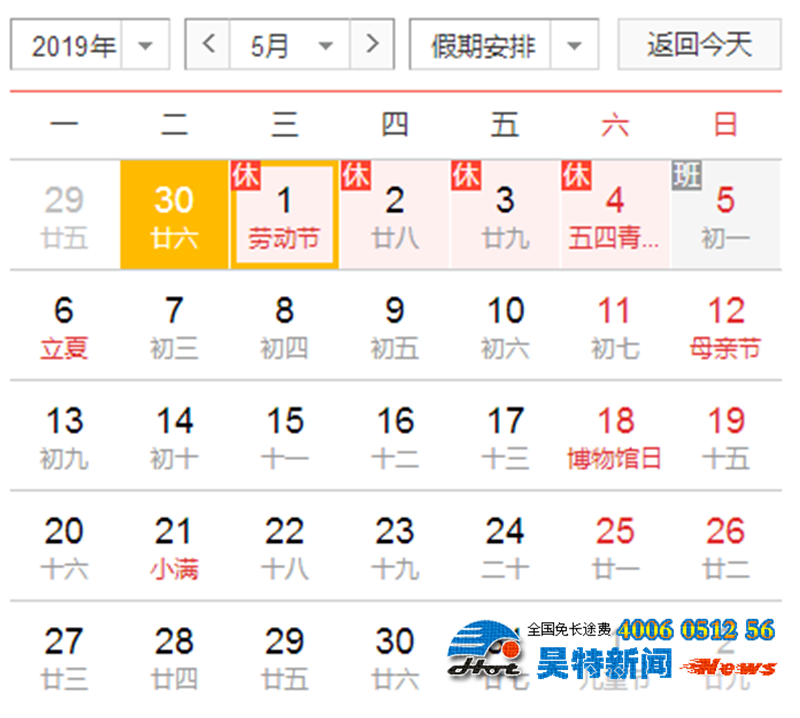Screen dimensions: 800x718
Task: Click the 休 badge above May 3
Action: (467, 175)
